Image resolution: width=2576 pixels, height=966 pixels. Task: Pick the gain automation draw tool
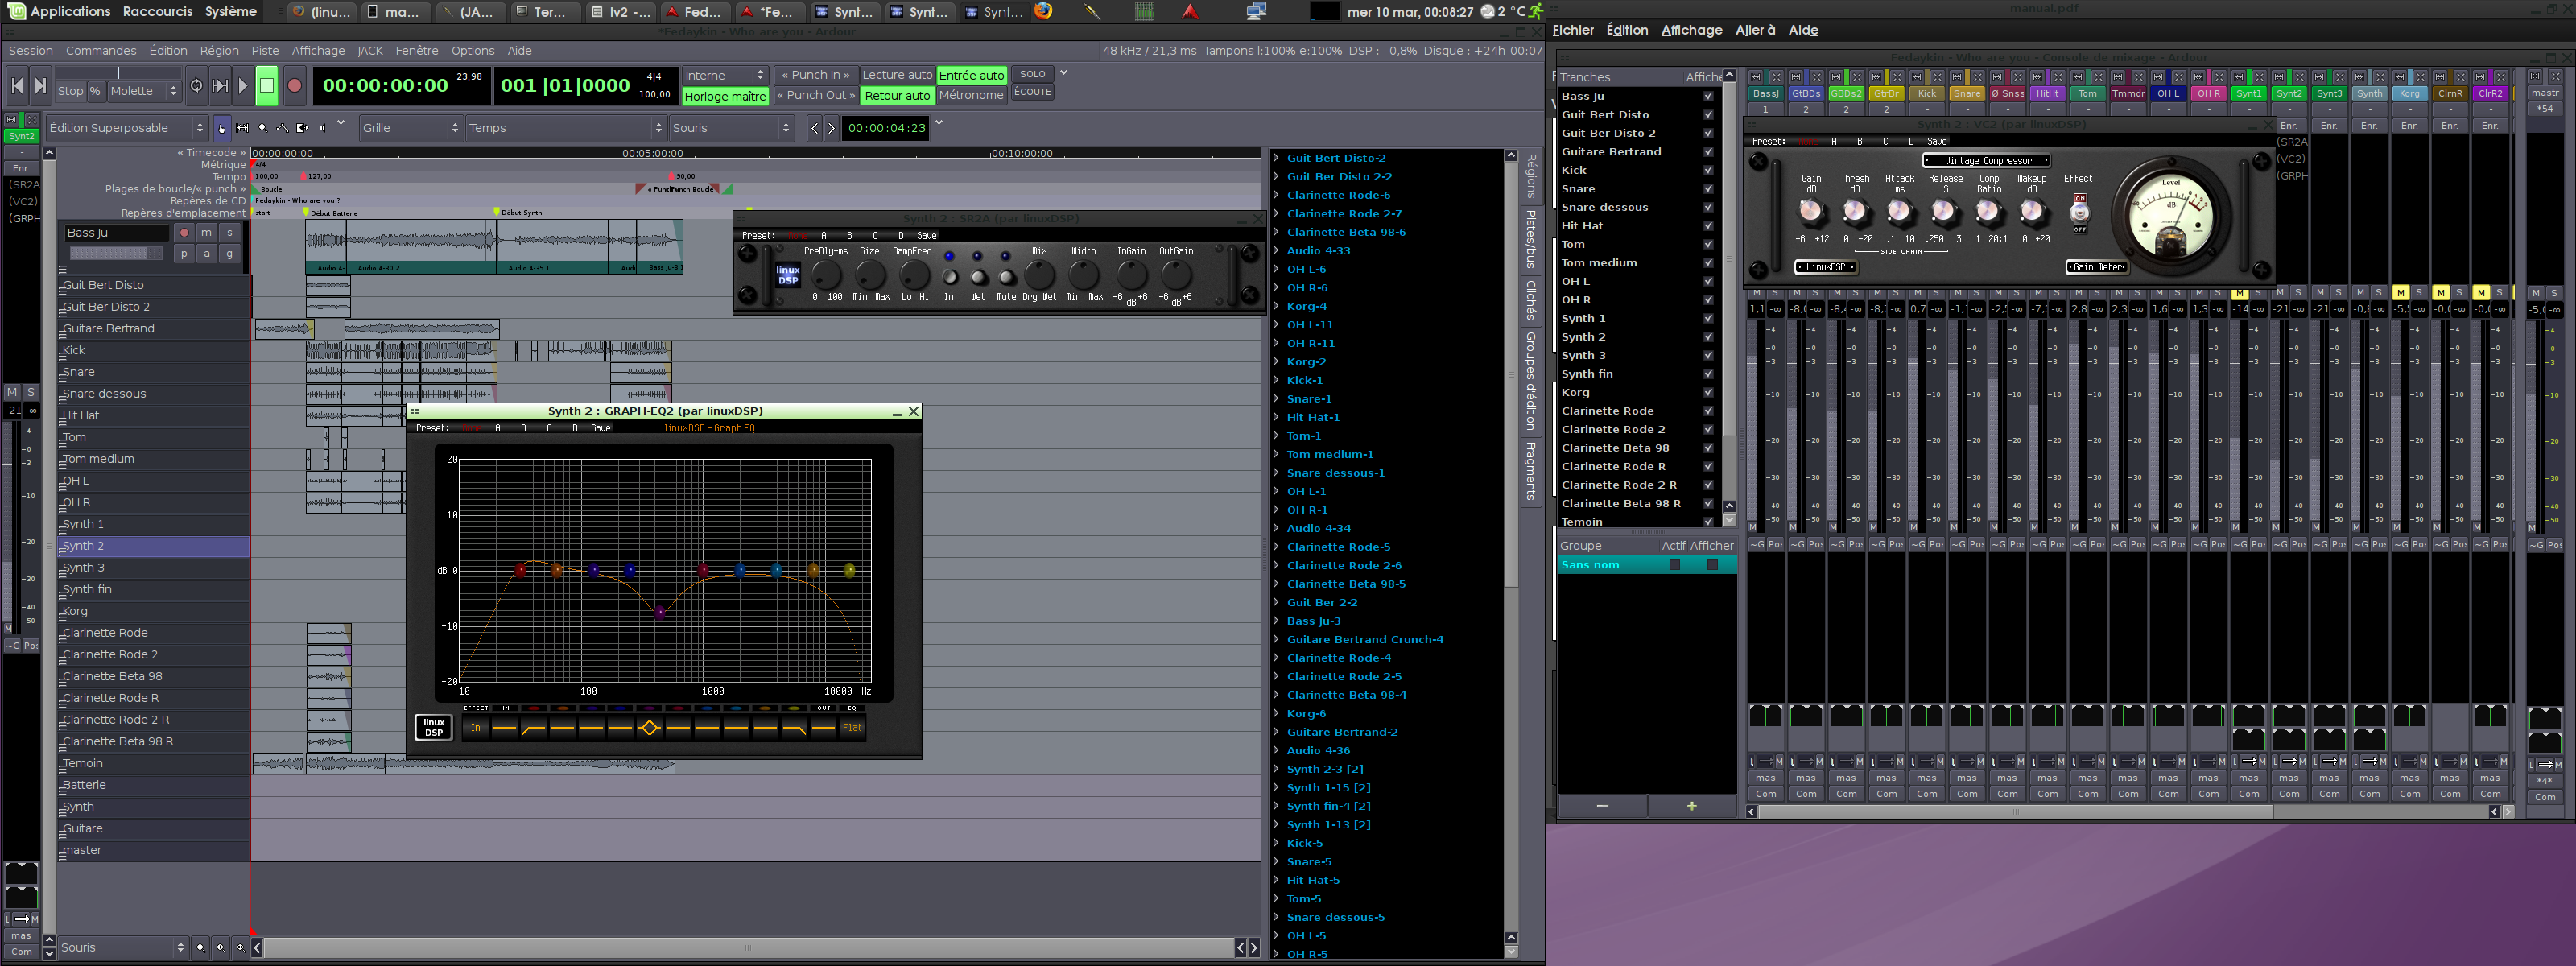pyautogui.click(x=283, y=128)
